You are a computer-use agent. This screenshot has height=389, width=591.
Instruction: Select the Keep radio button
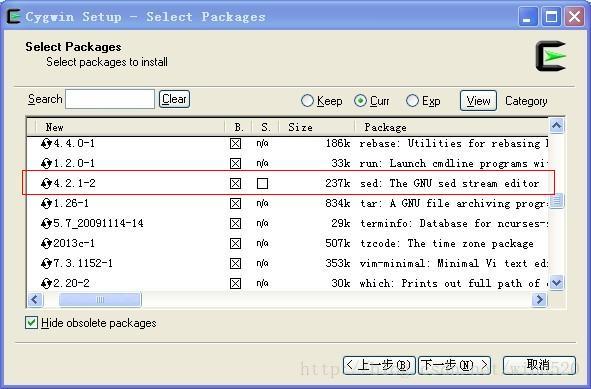(x=307, y=101)
